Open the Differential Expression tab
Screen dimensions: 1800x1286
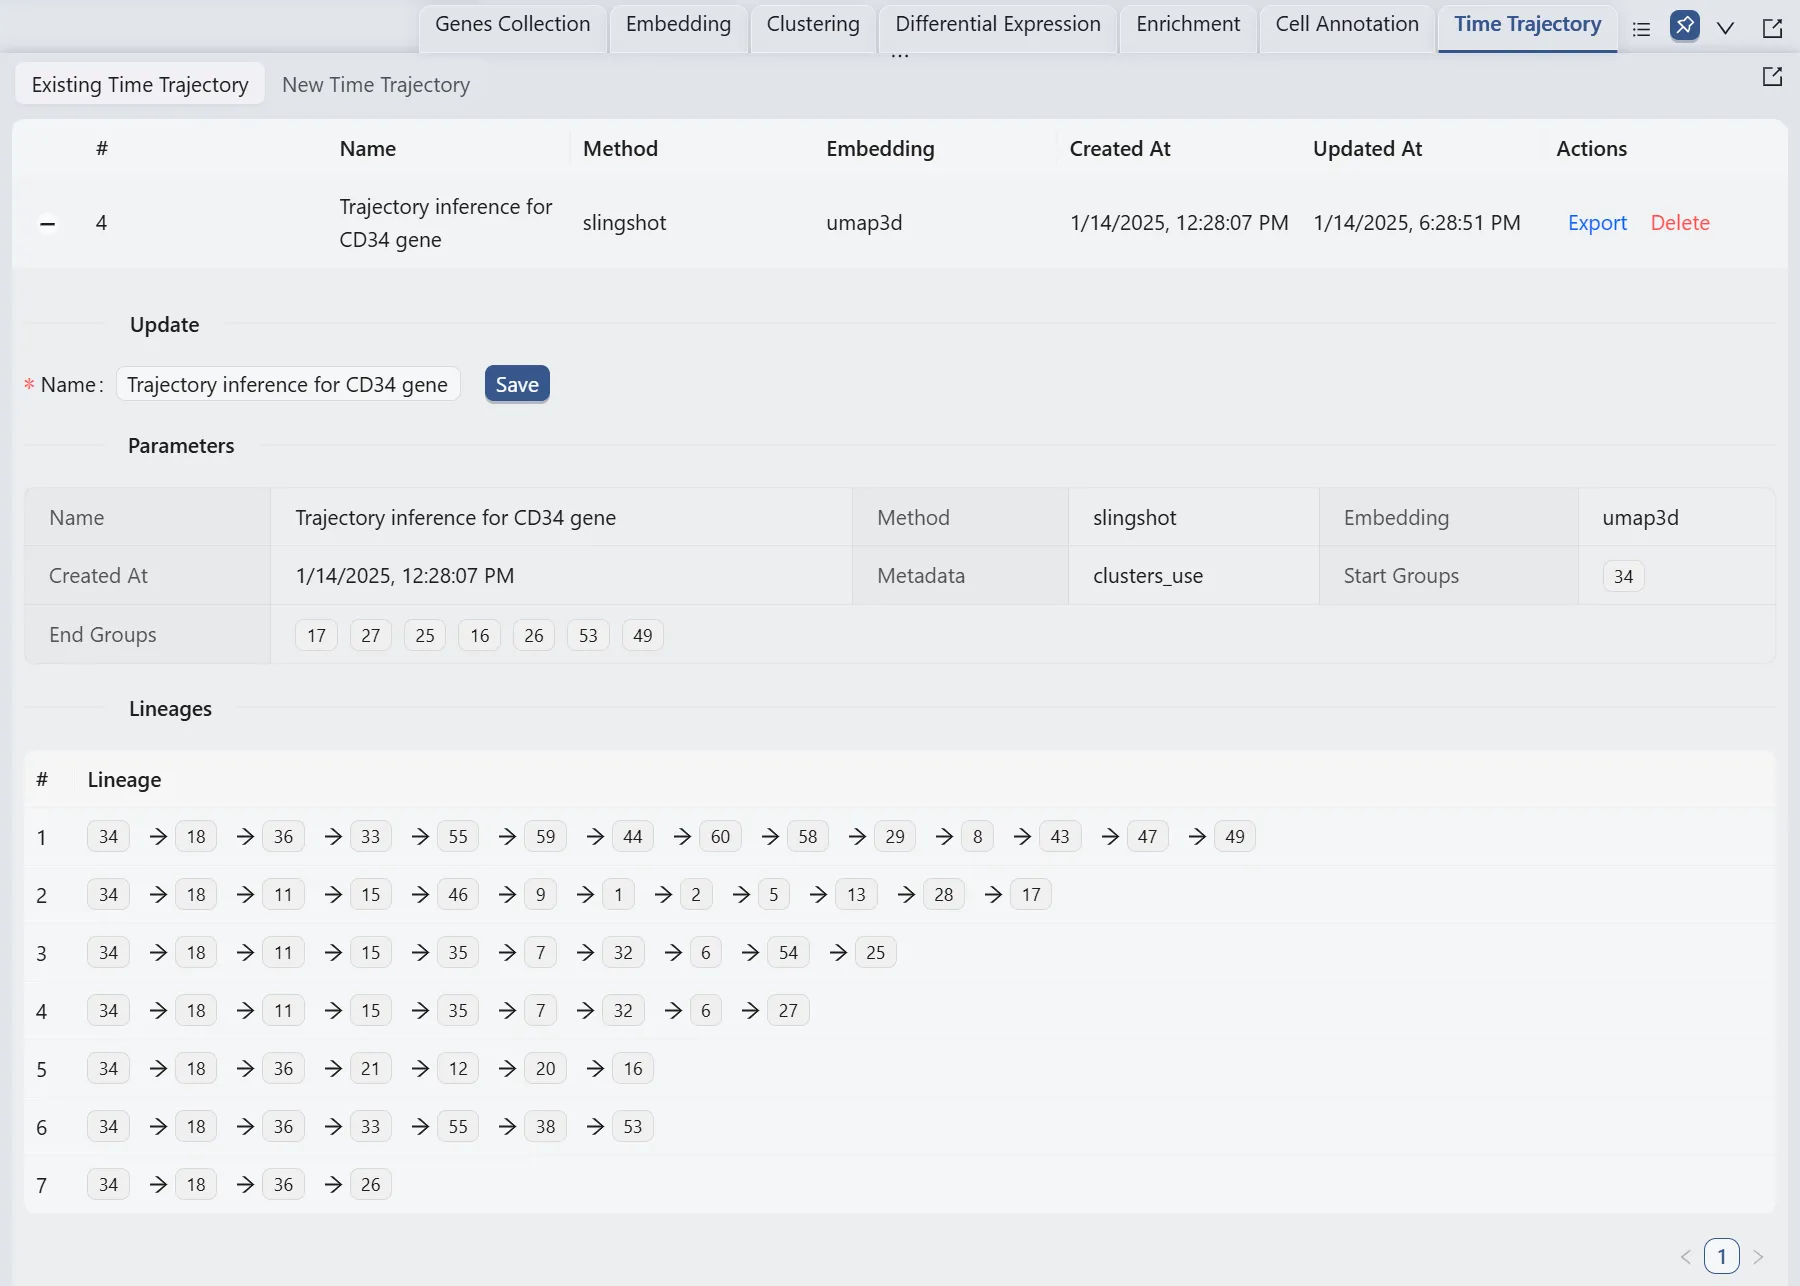[997, 25]
